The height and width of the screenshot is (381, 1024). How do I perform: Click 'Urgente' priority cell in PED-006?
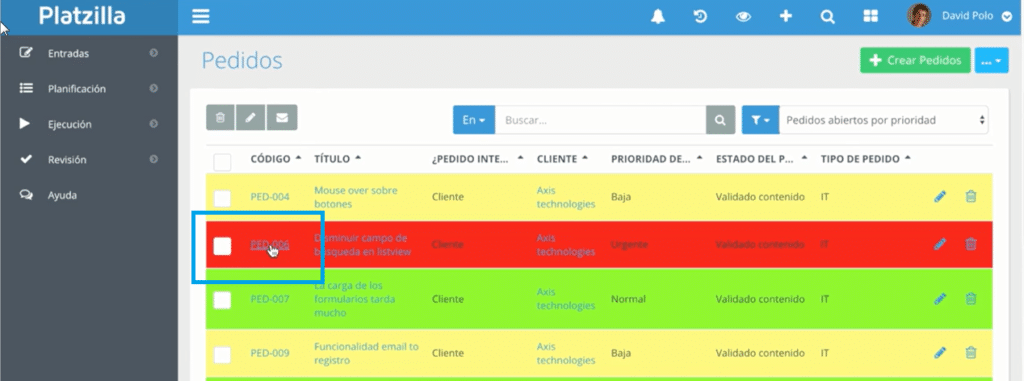pyautogui.click(x=630, y=244)
